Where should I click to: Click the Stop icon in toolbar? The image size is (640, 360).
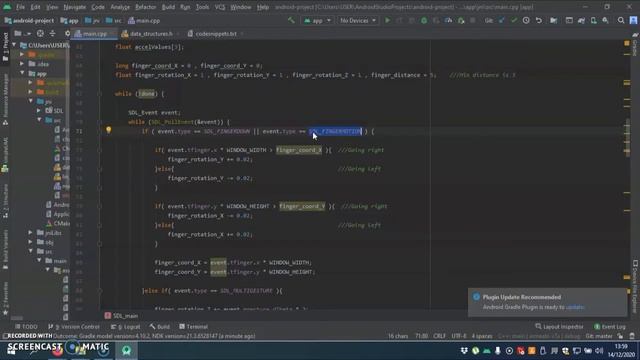point(473,20)
